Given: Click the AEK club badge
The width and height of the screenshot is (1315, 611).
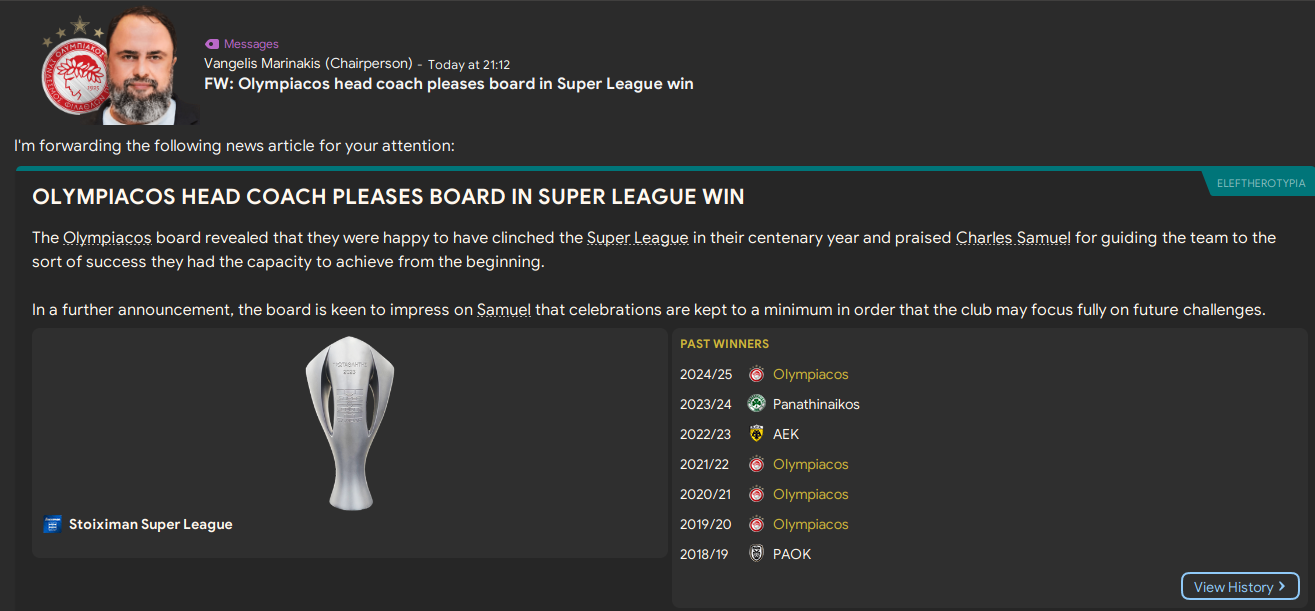Looking at the screenshot, I should [x=756, y=435].
